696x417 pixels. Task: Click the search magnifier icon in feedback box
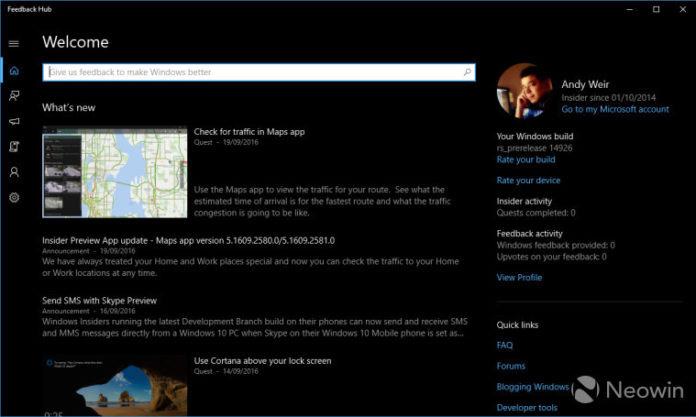pyautogui.click(x=467, y=72)
